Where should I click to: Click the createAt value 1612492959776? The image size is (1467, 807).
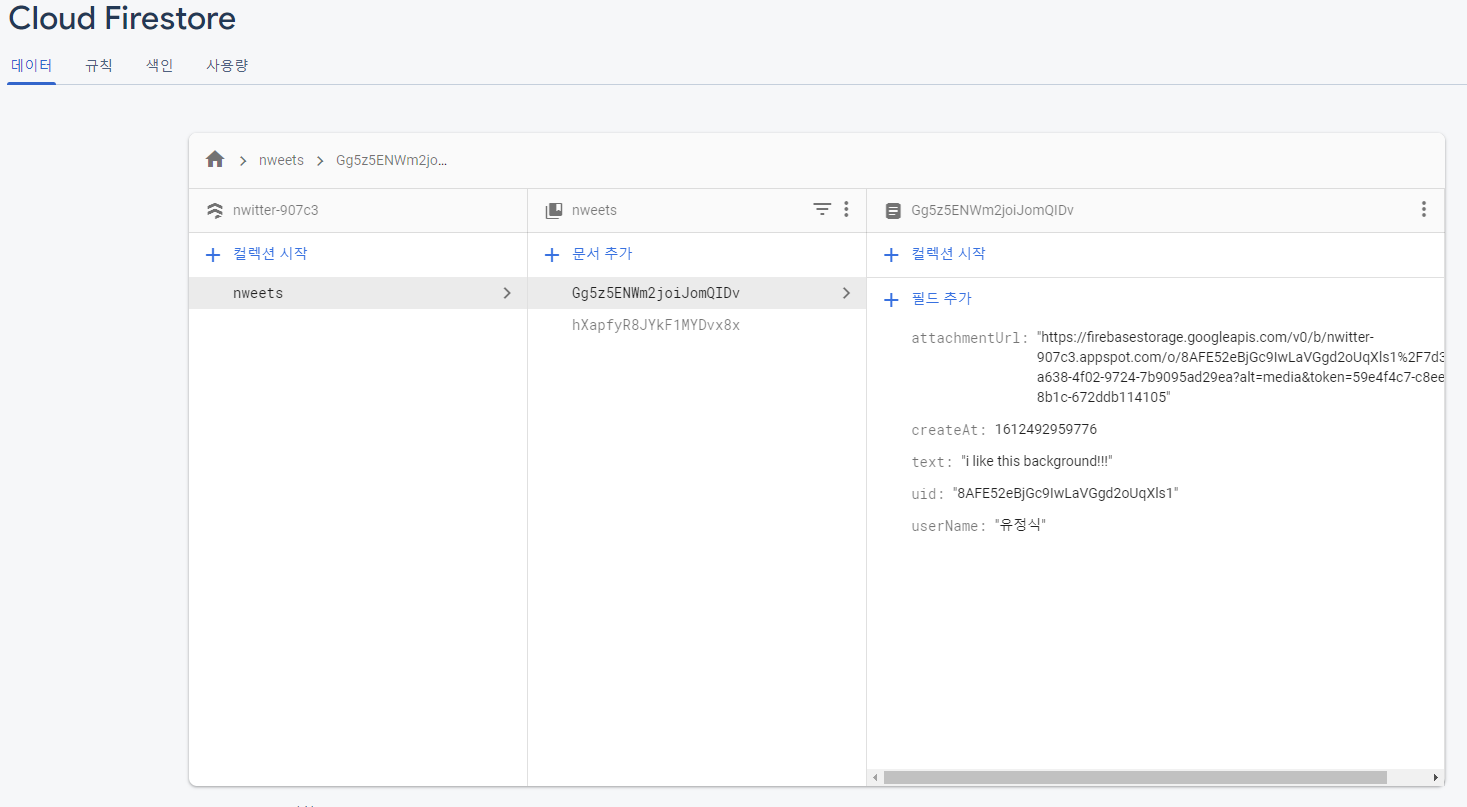(1045, 429)
